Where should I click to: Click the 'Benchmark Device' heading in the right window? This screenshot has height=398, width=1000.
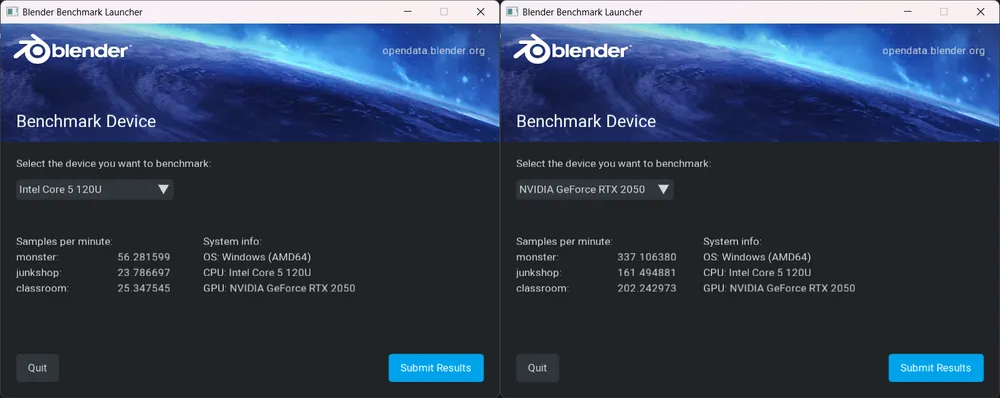586,121
